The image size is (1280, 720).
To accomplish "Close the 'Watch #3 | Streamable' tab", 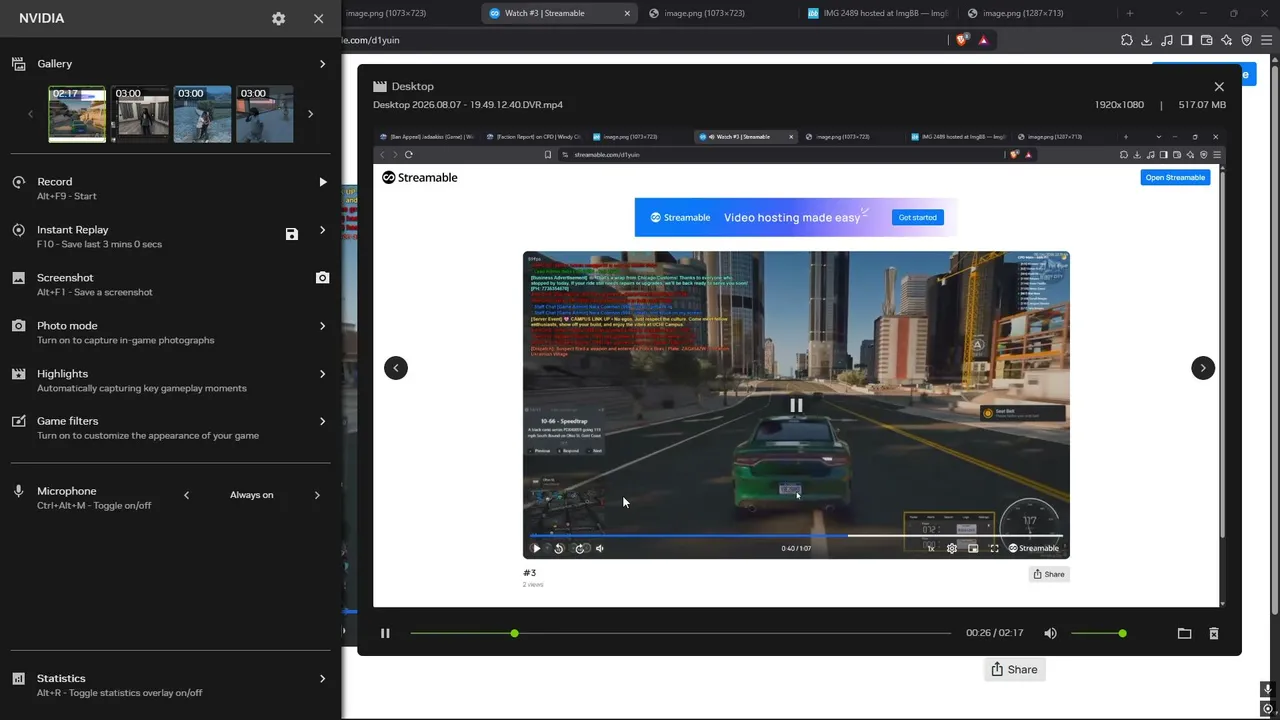I will (x=628, y=13).
